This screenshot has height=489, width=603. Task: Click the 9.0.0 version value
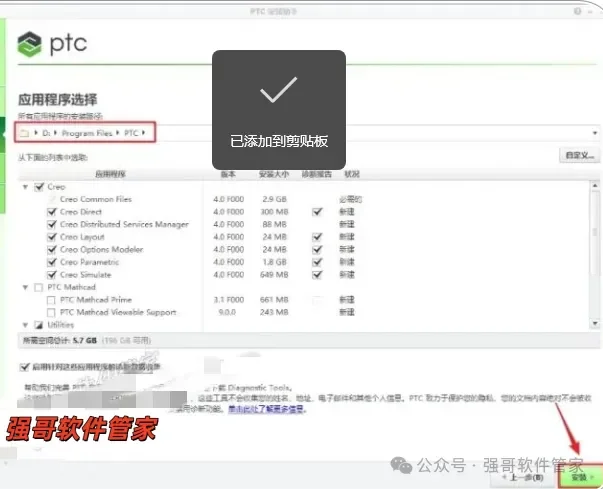coord(227,312)
